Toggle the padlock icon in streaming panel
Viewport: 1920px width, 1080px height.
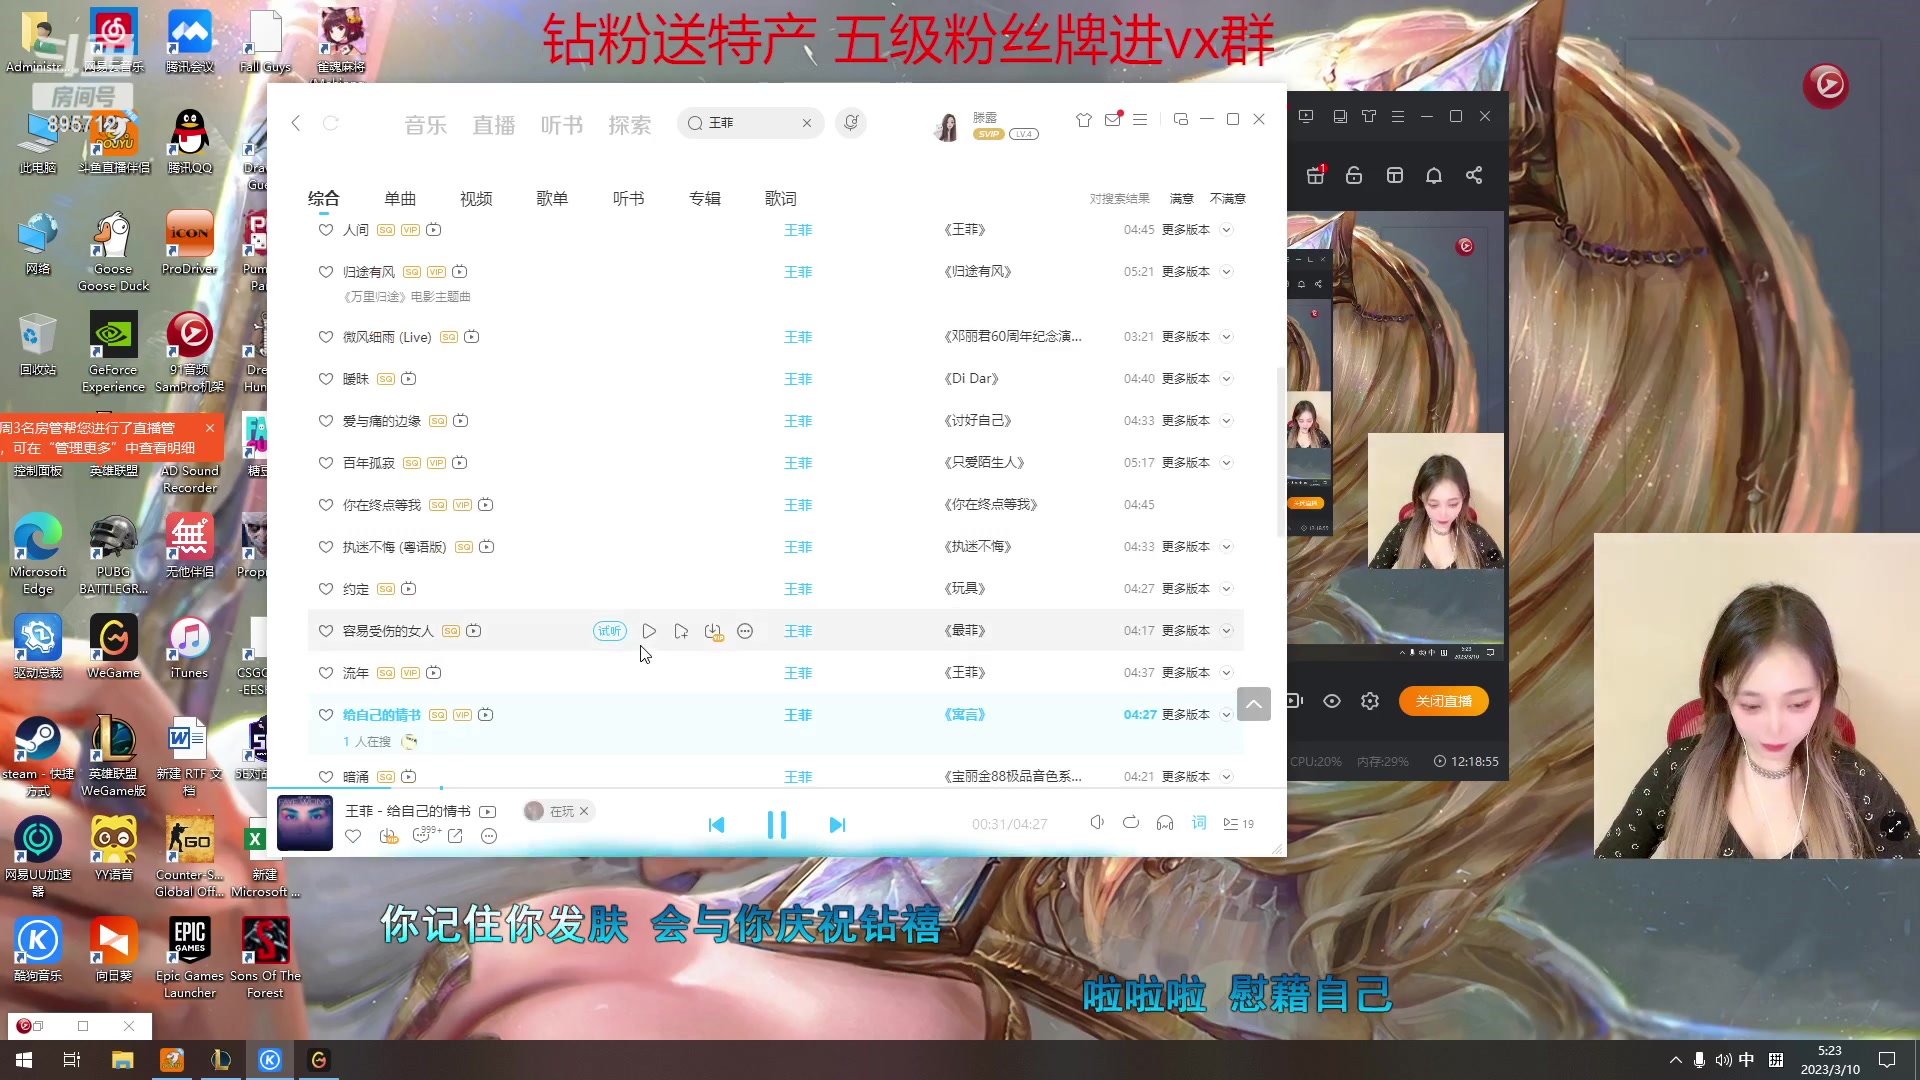pyautogui.click(x=1354, y=174)
